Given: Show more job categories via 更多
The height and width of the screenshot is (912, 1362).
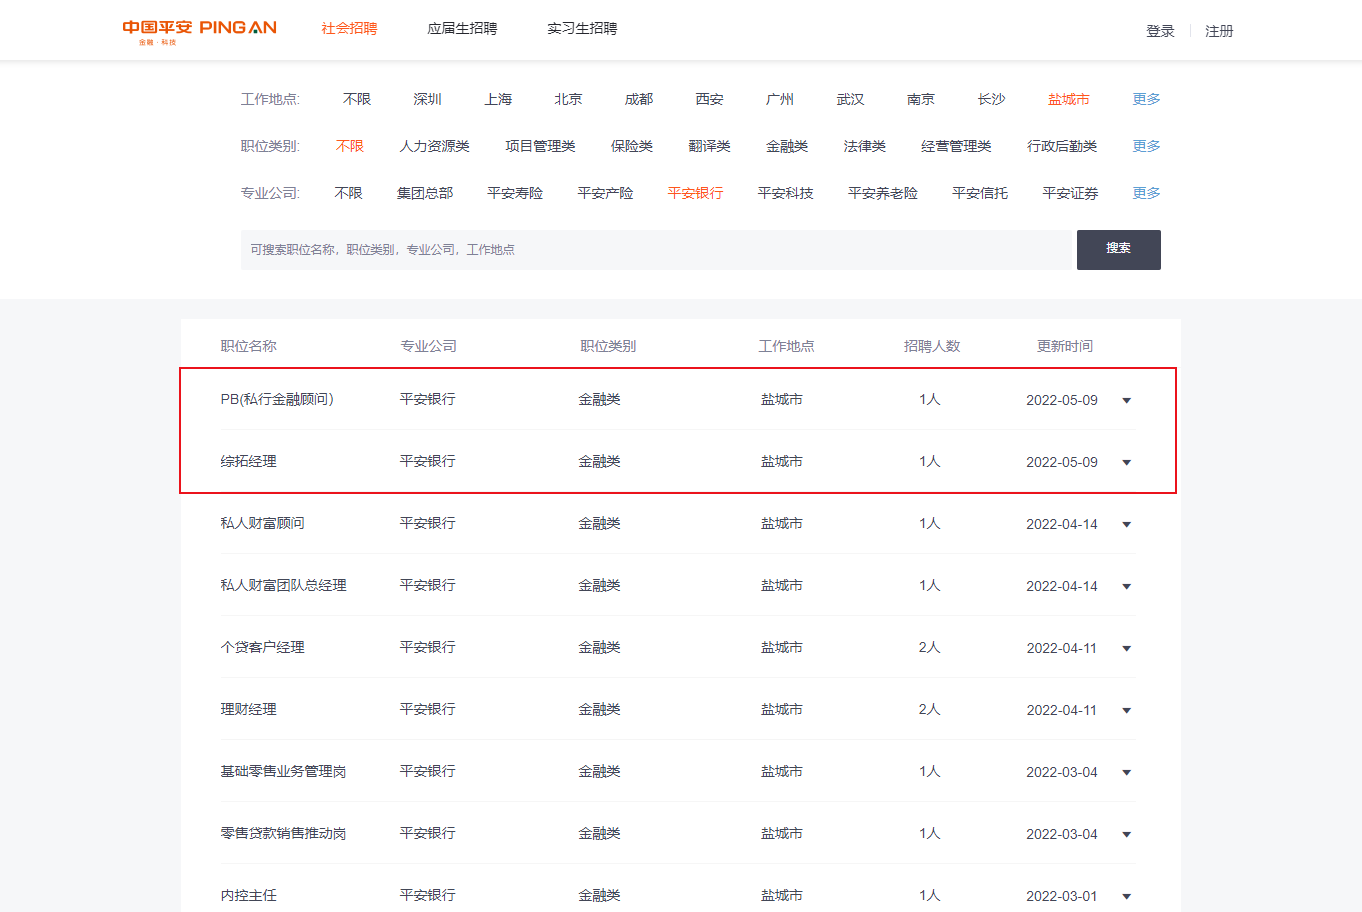Looking at the screenshot, I should pos(1146,146).
